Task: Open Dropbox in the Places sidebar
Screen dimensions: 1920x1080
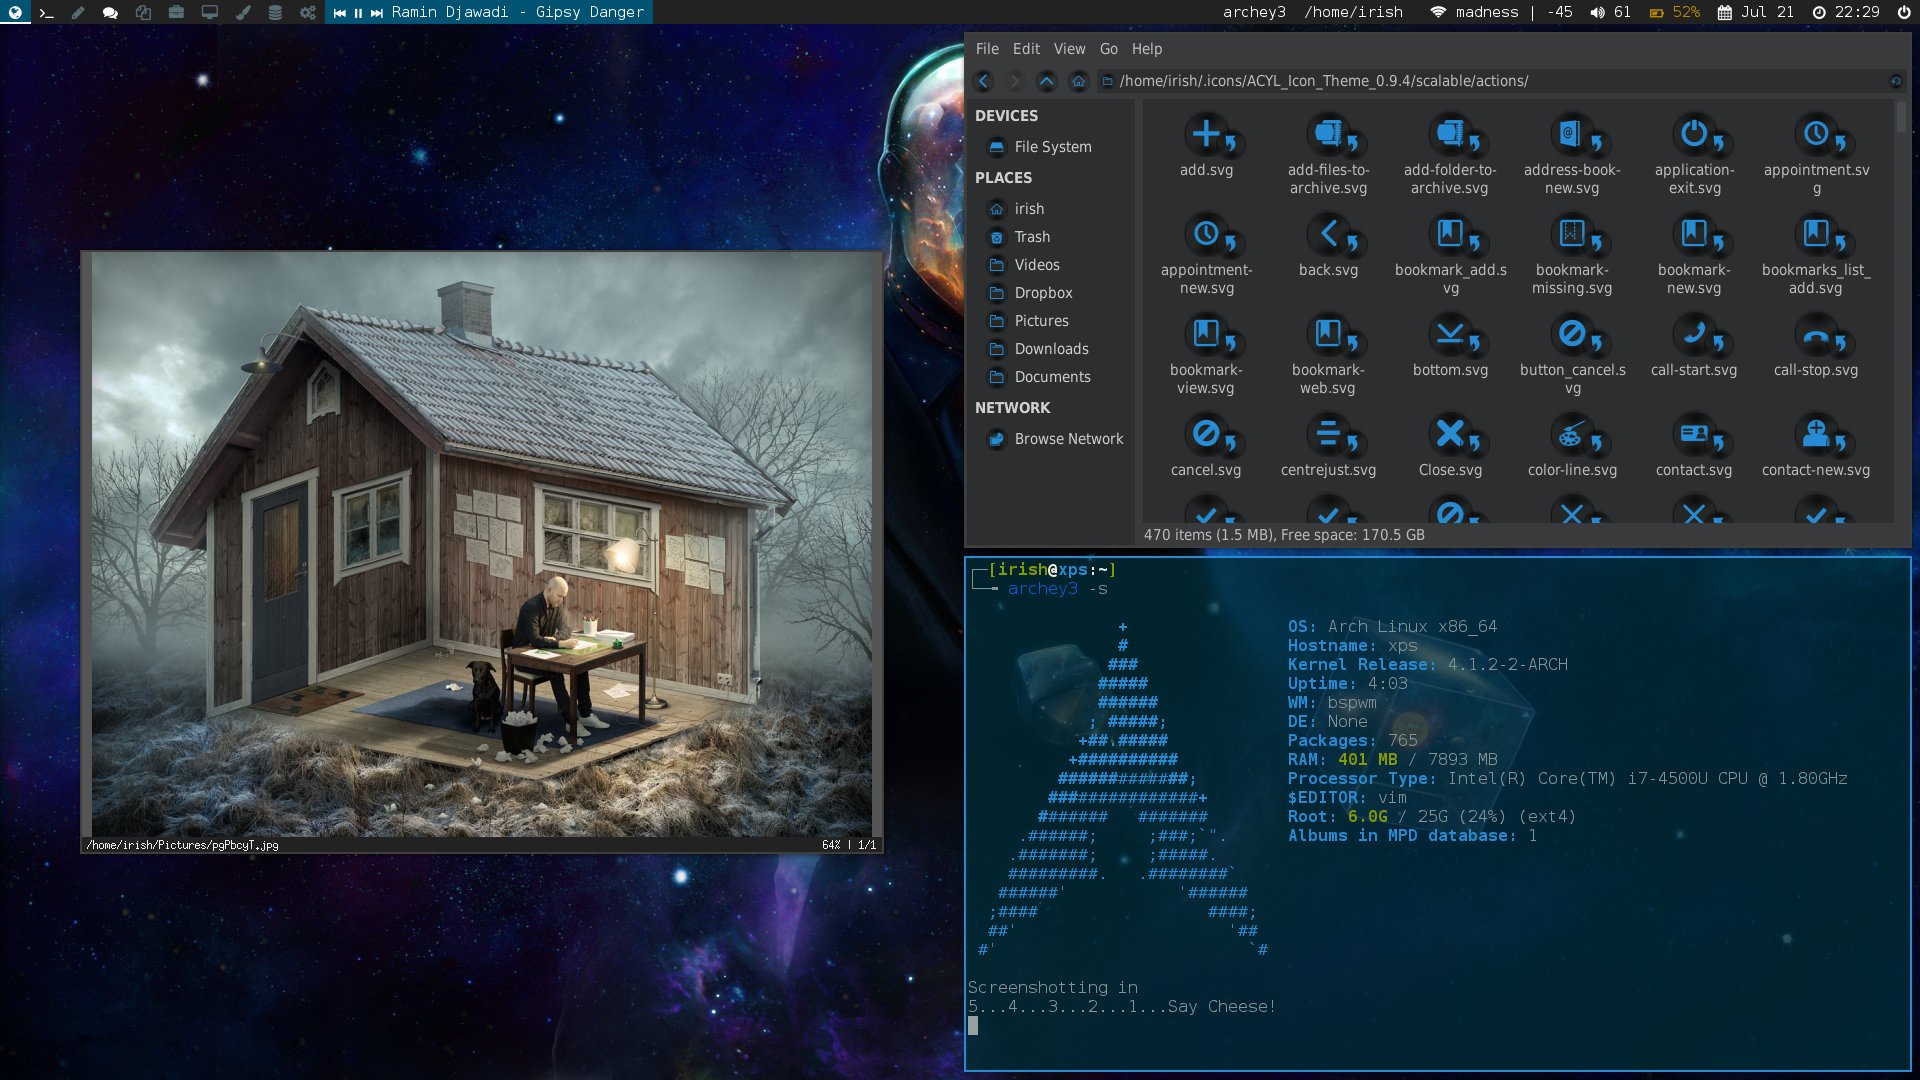Action: (x=1043, y=293)
